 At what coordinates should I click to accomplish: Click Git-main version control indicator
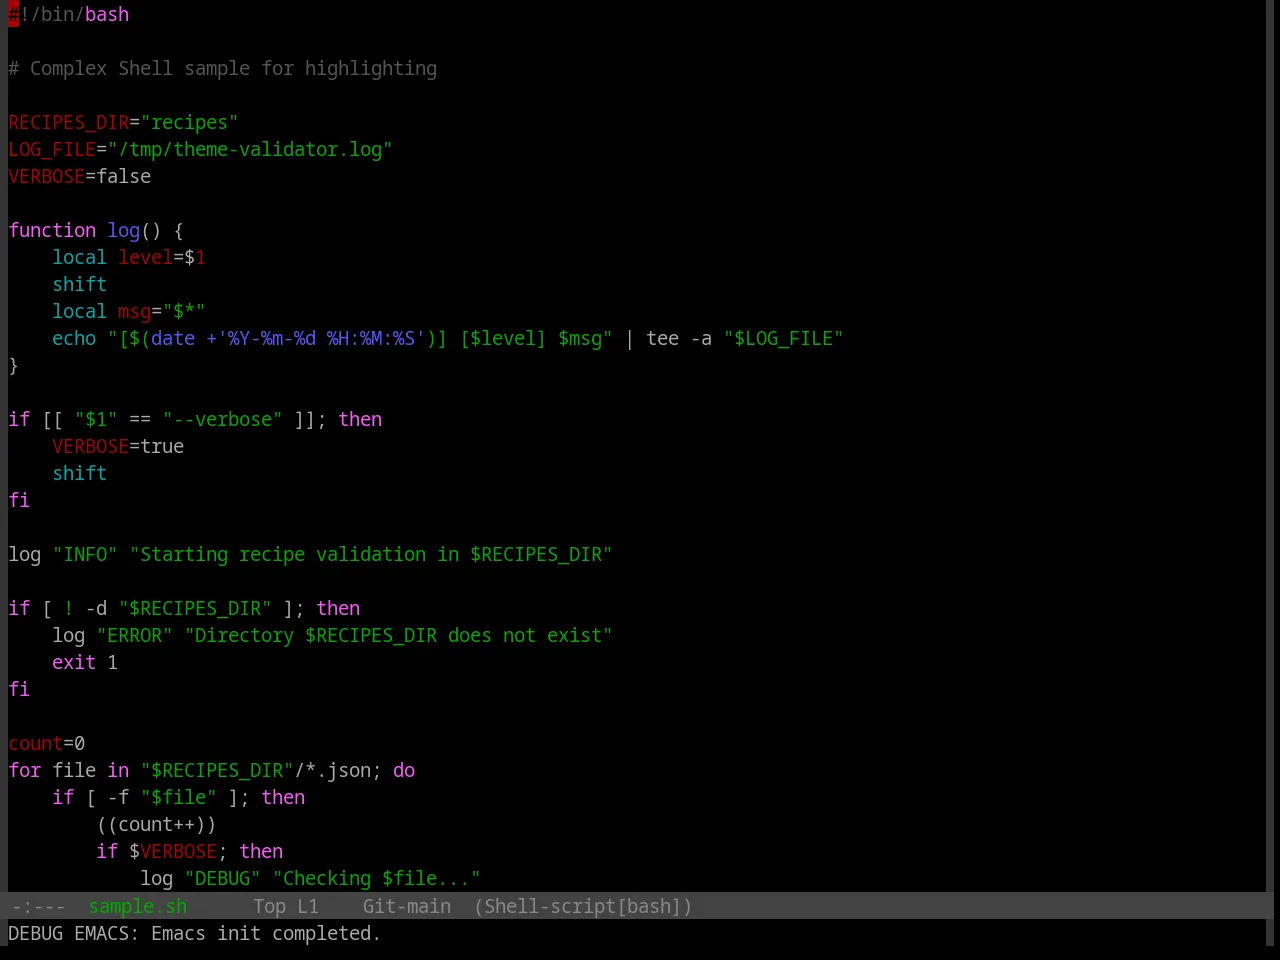click(406, 906)
